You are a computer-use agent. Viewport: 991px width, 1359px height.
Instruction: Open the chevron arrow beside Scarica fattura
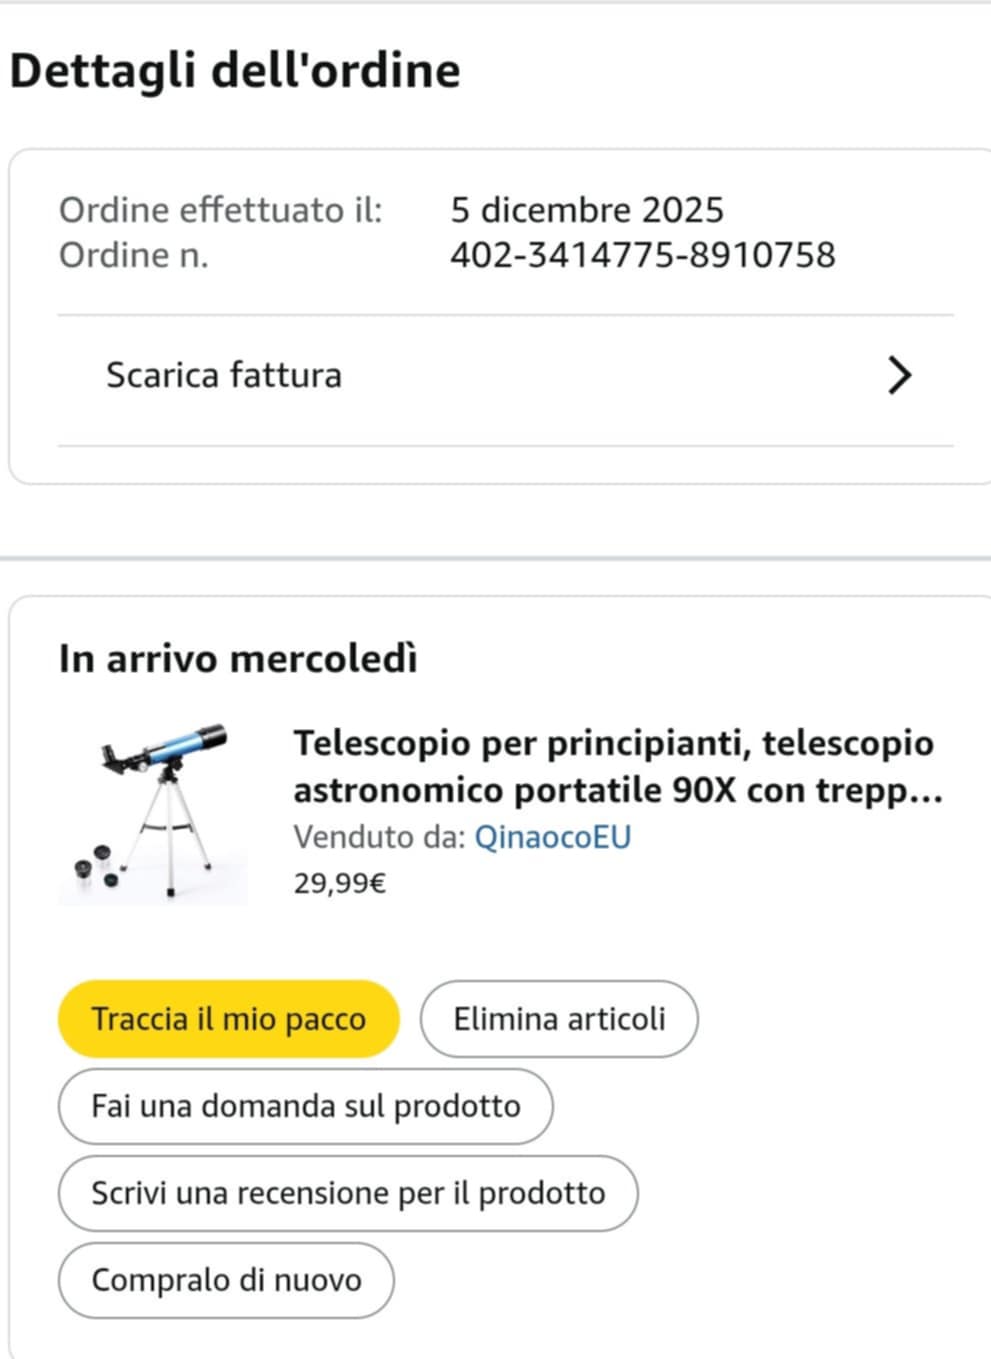[900, 375]
